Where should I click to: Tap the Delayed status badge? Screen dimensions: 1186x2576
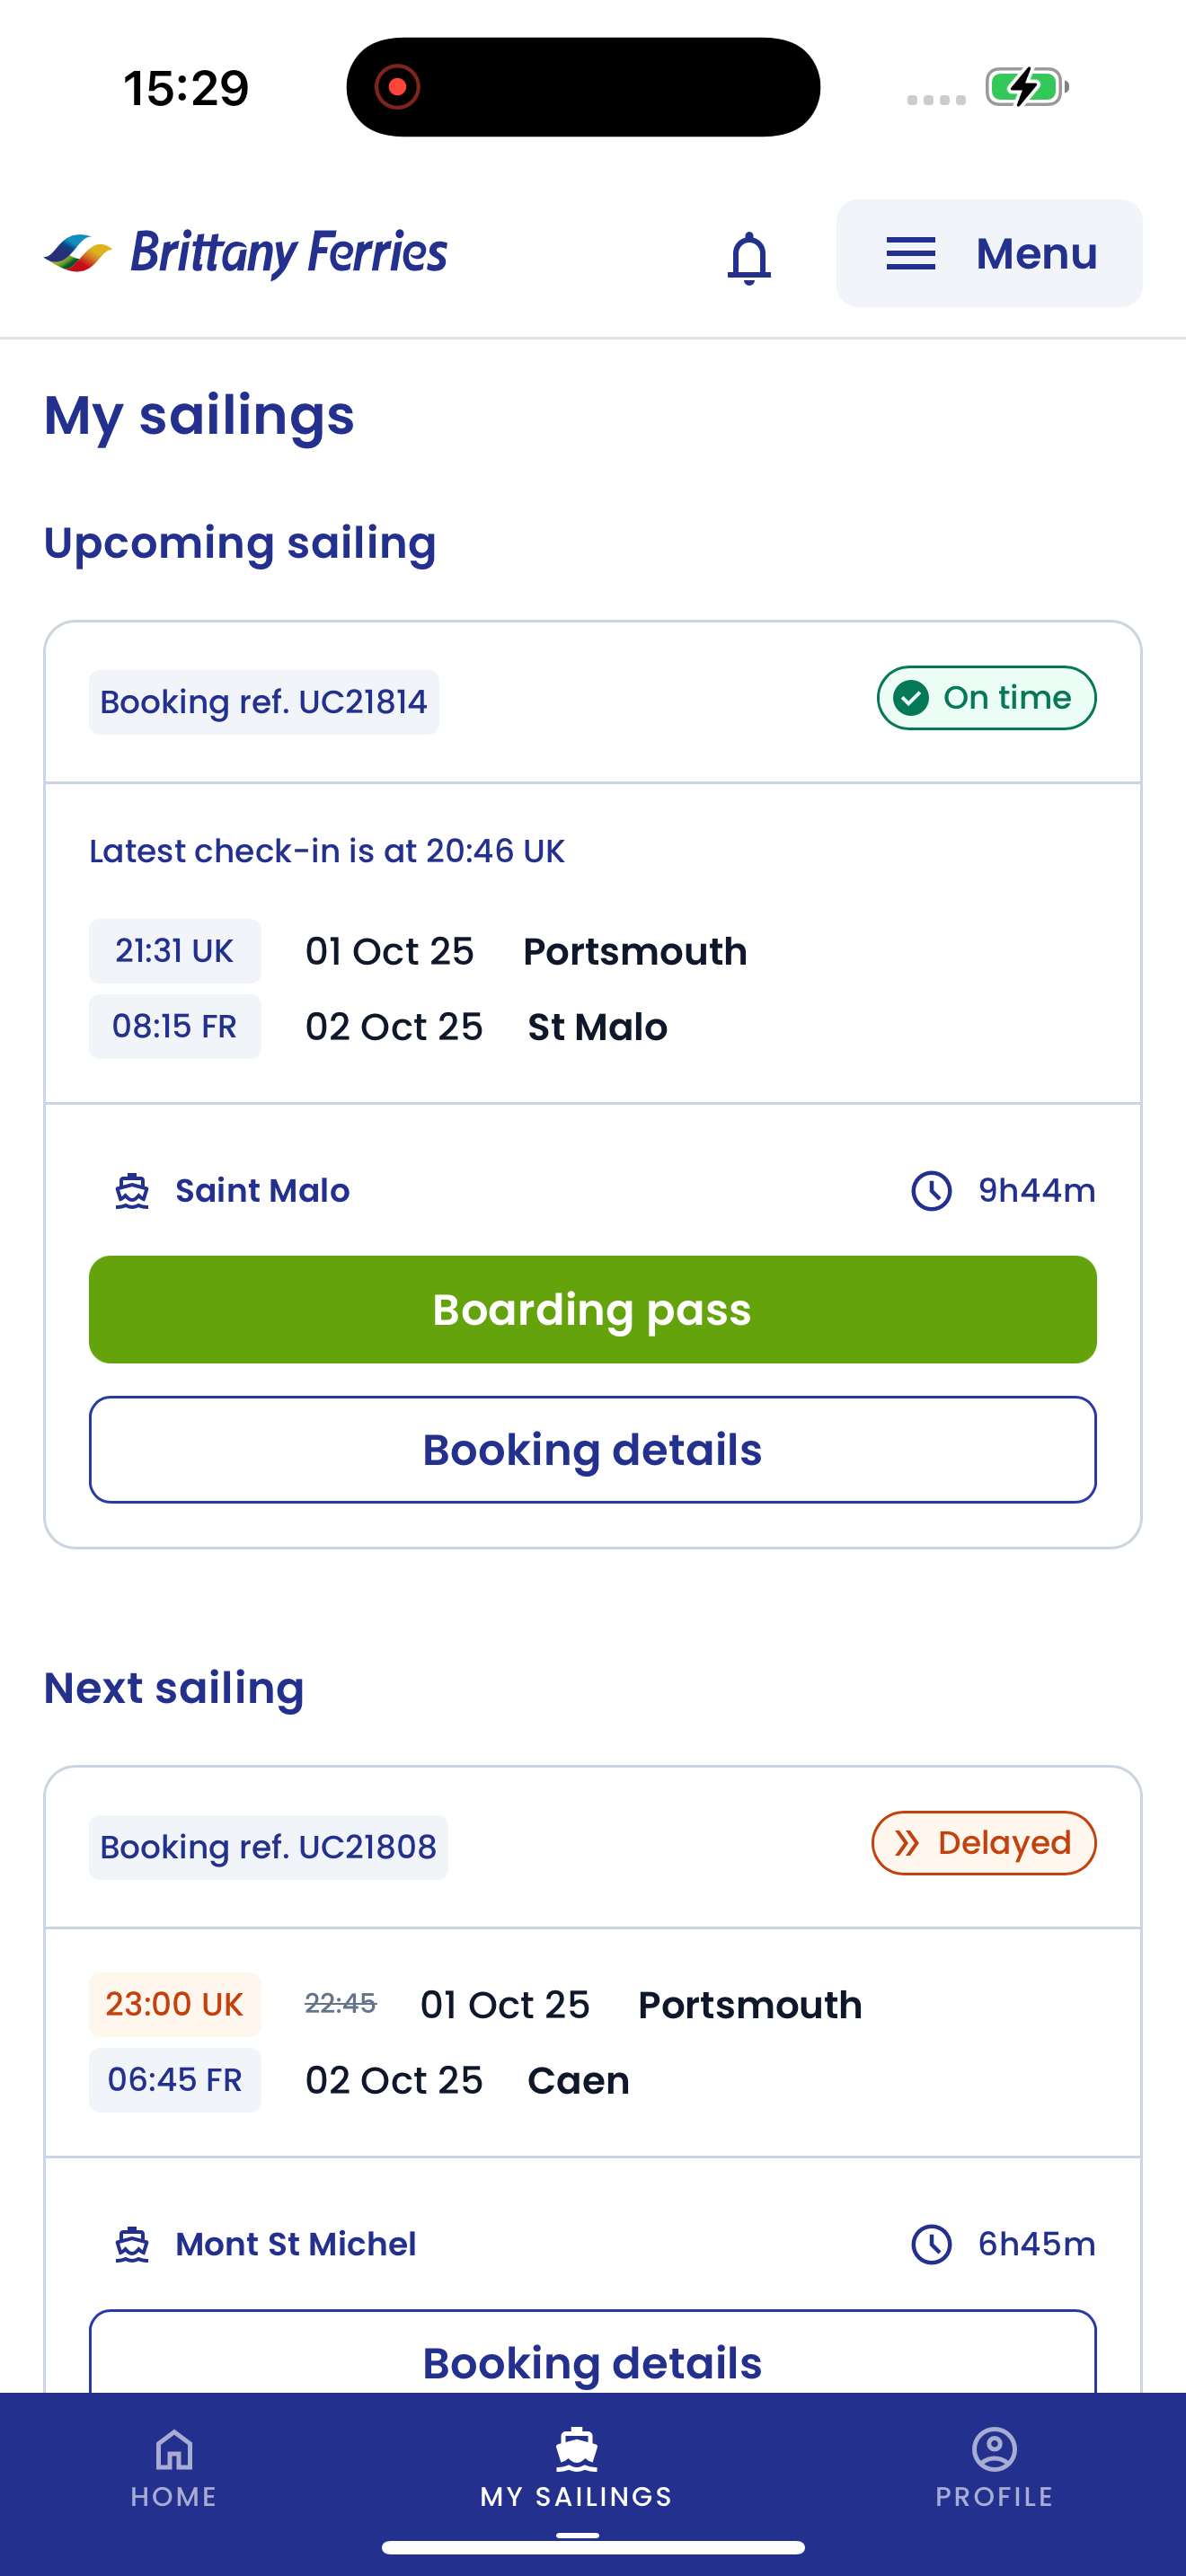(x=984, y=1842)
